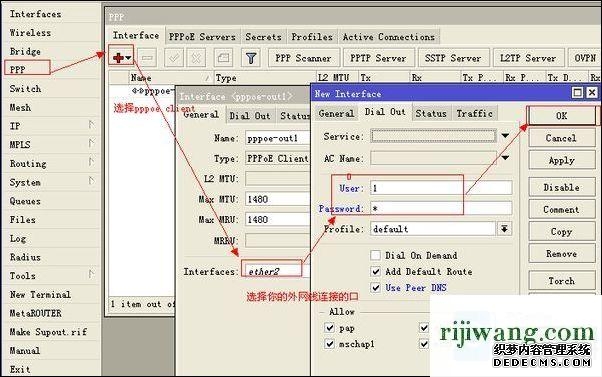The image size is (602, 377).
Task: Open the Interface tab in PPP window
Action: tap(136, 35)
